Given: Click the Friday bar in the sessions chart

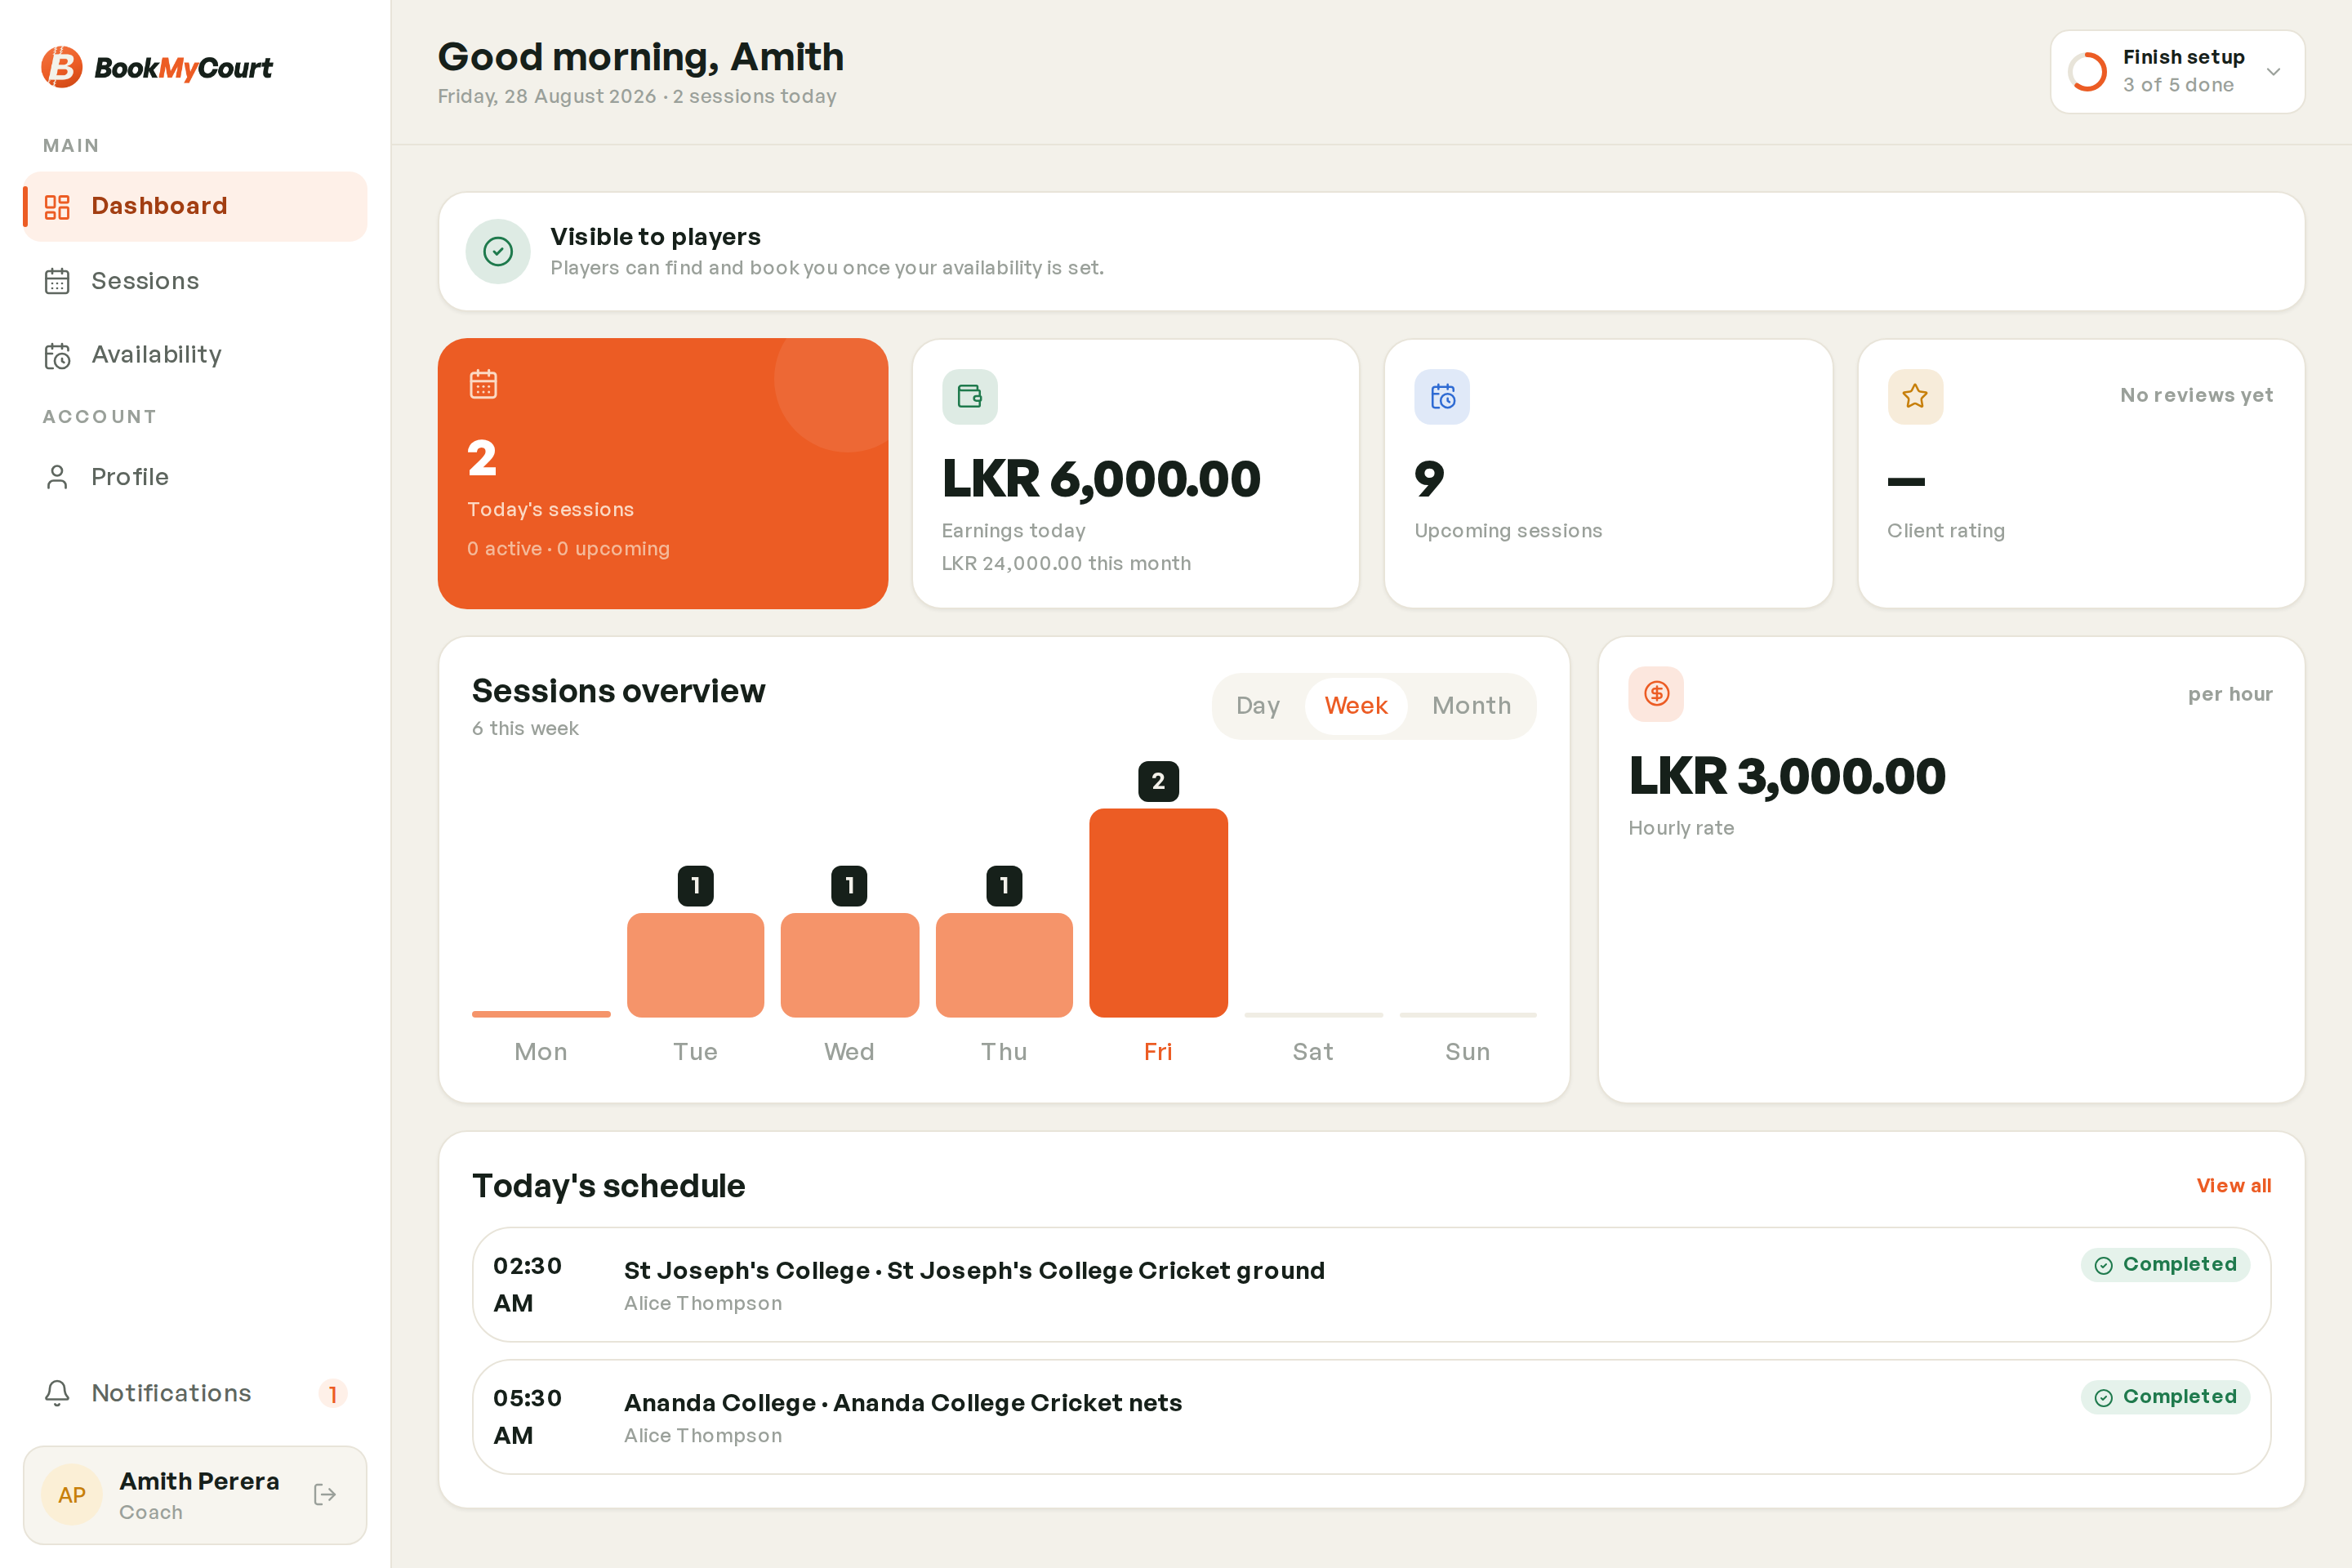Looking at the screenshot, I should [x=1158, y=913].
